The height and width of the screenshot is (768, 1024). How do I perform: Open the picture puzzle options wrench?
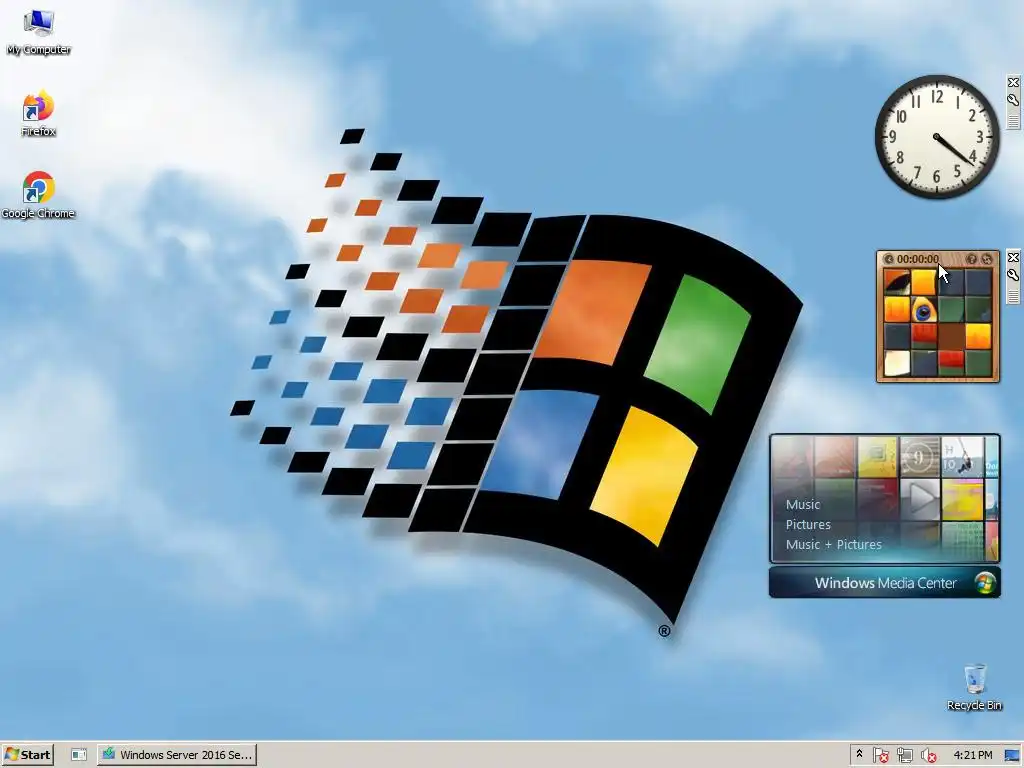click(x=1013, y=275)
